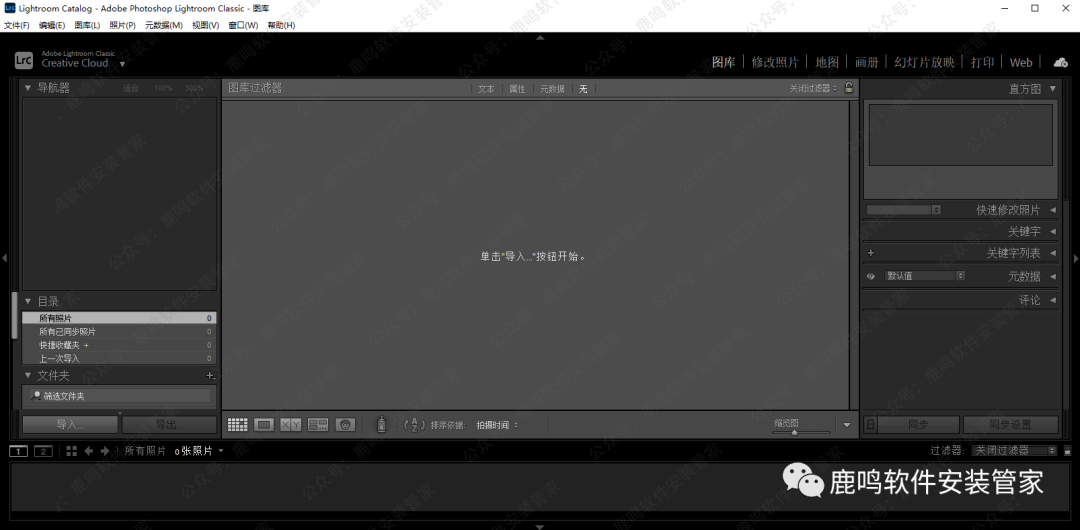
Task: Switch to 修改照片 module
Action: (775, 62)
